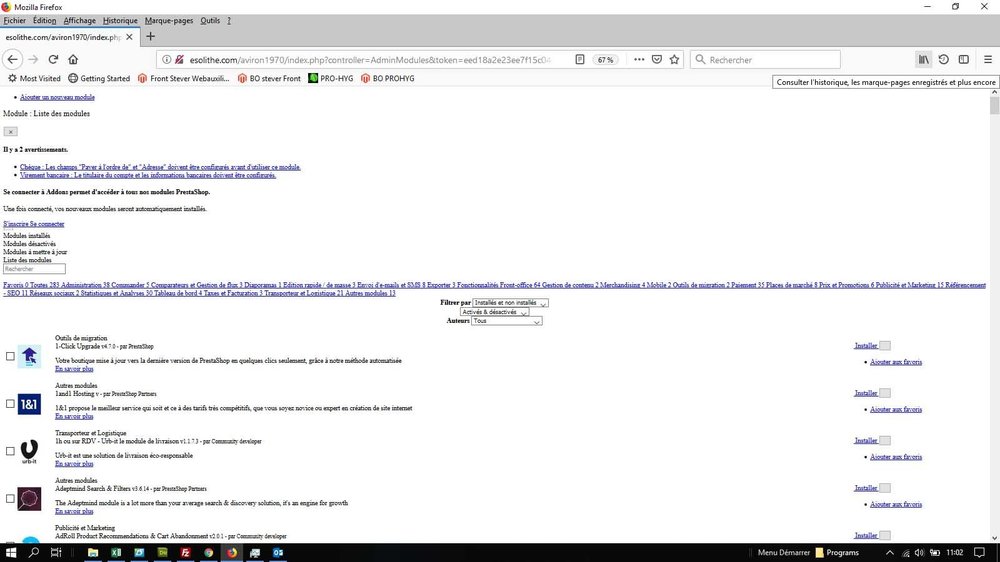Open Task View in the taskbar
The image size is (1000, 562).
56,552
